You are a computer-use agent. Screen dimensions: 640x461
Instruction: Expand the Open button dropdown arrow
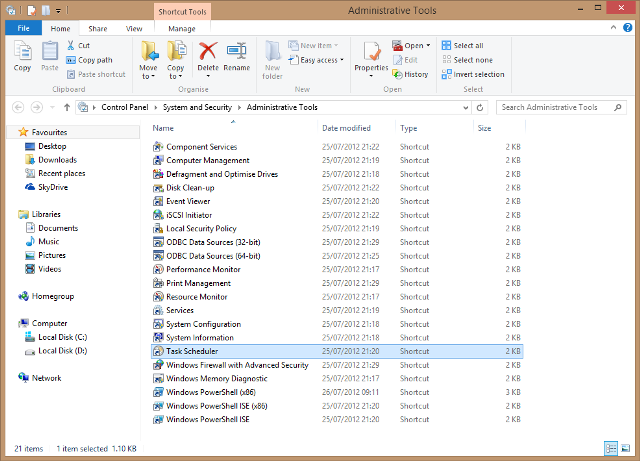(x=428, y=45)
